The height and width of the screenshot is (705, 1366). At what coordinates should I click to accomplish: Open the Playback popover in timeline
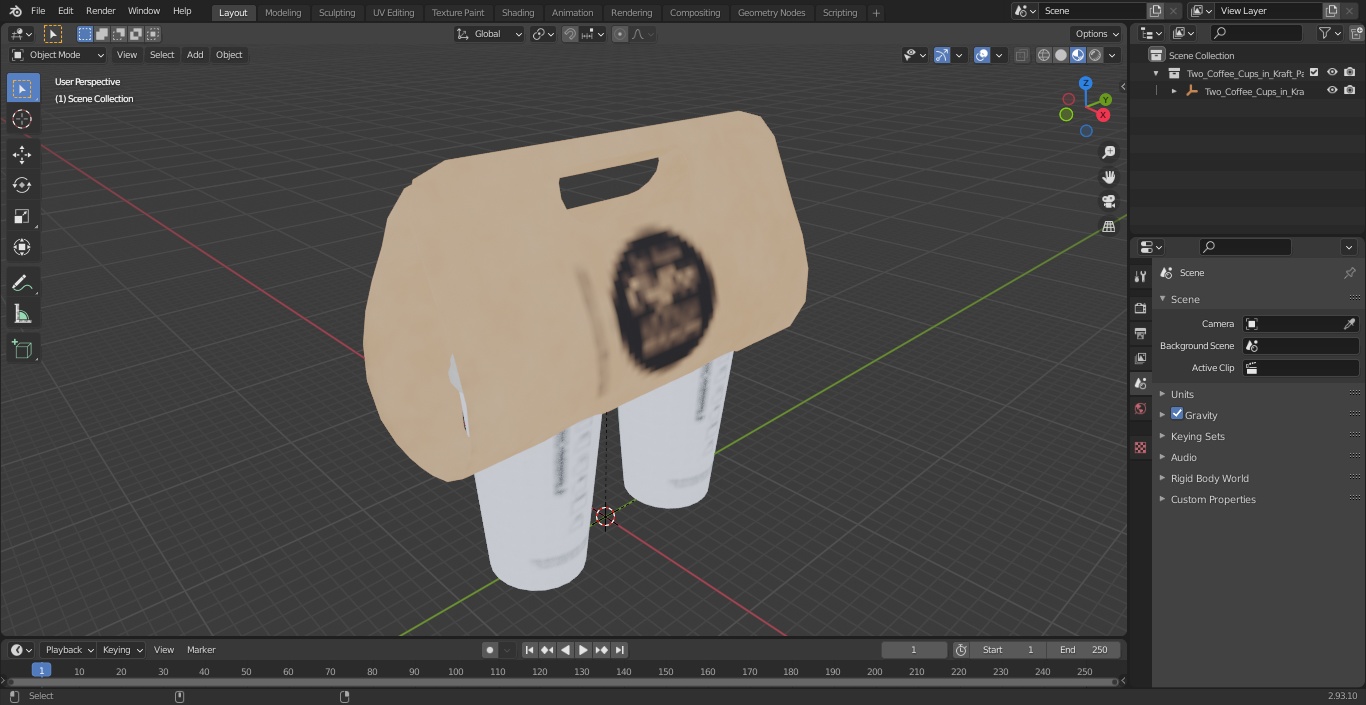pyautogui.click(x=68, y=650)
